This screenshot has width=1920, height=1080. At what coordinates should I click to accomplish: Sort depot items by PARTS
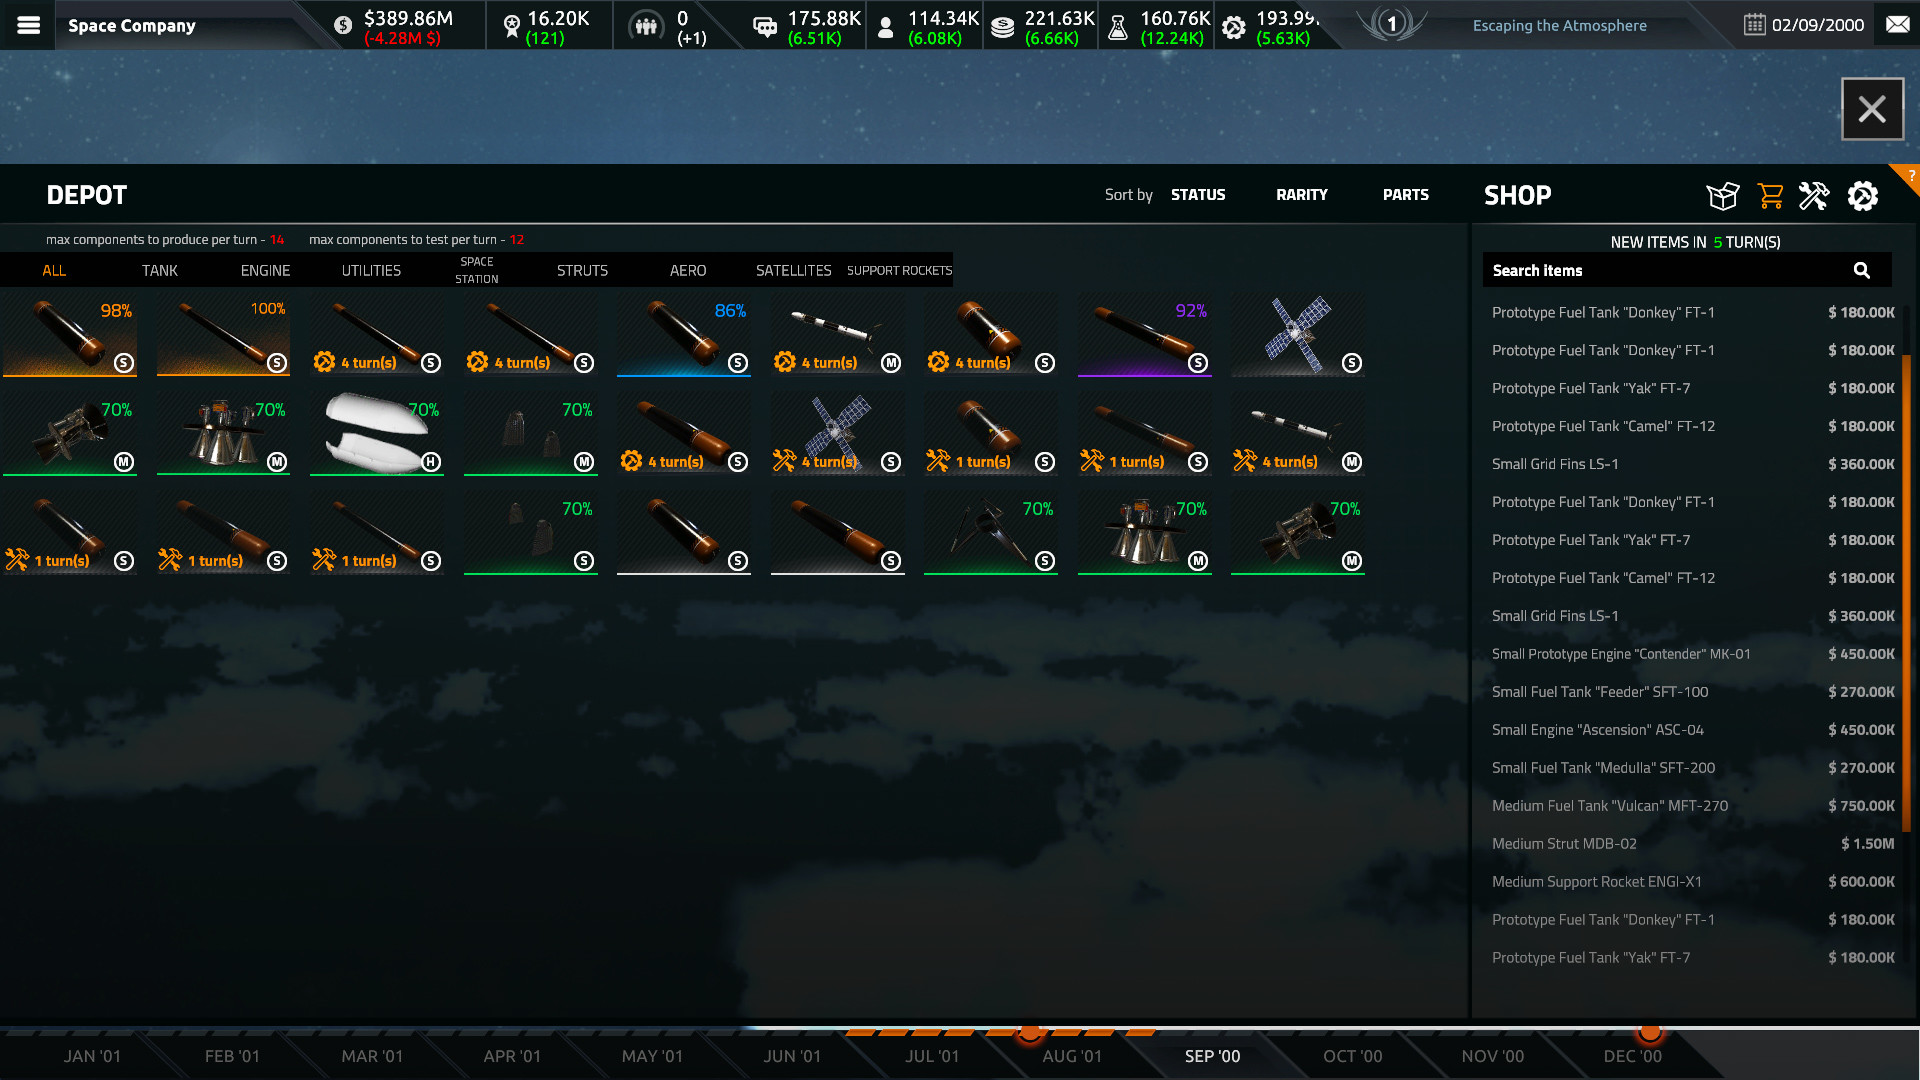tap(1405, 195)
